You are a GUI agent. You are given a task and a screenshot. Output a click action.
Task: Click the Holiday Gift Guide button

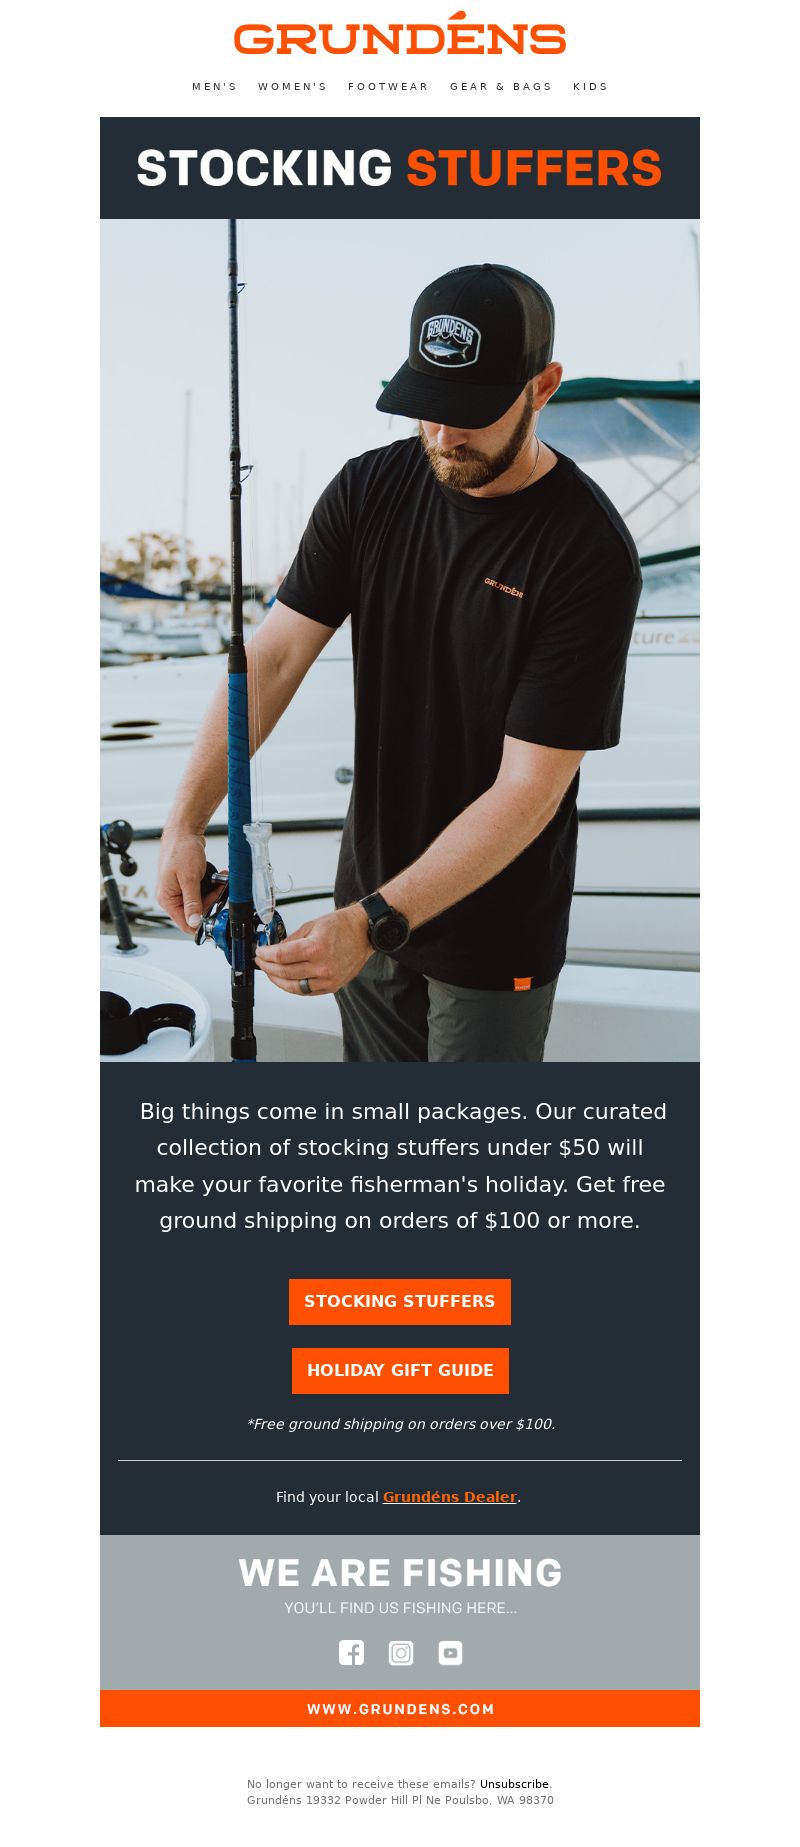tap(400, 1371)
